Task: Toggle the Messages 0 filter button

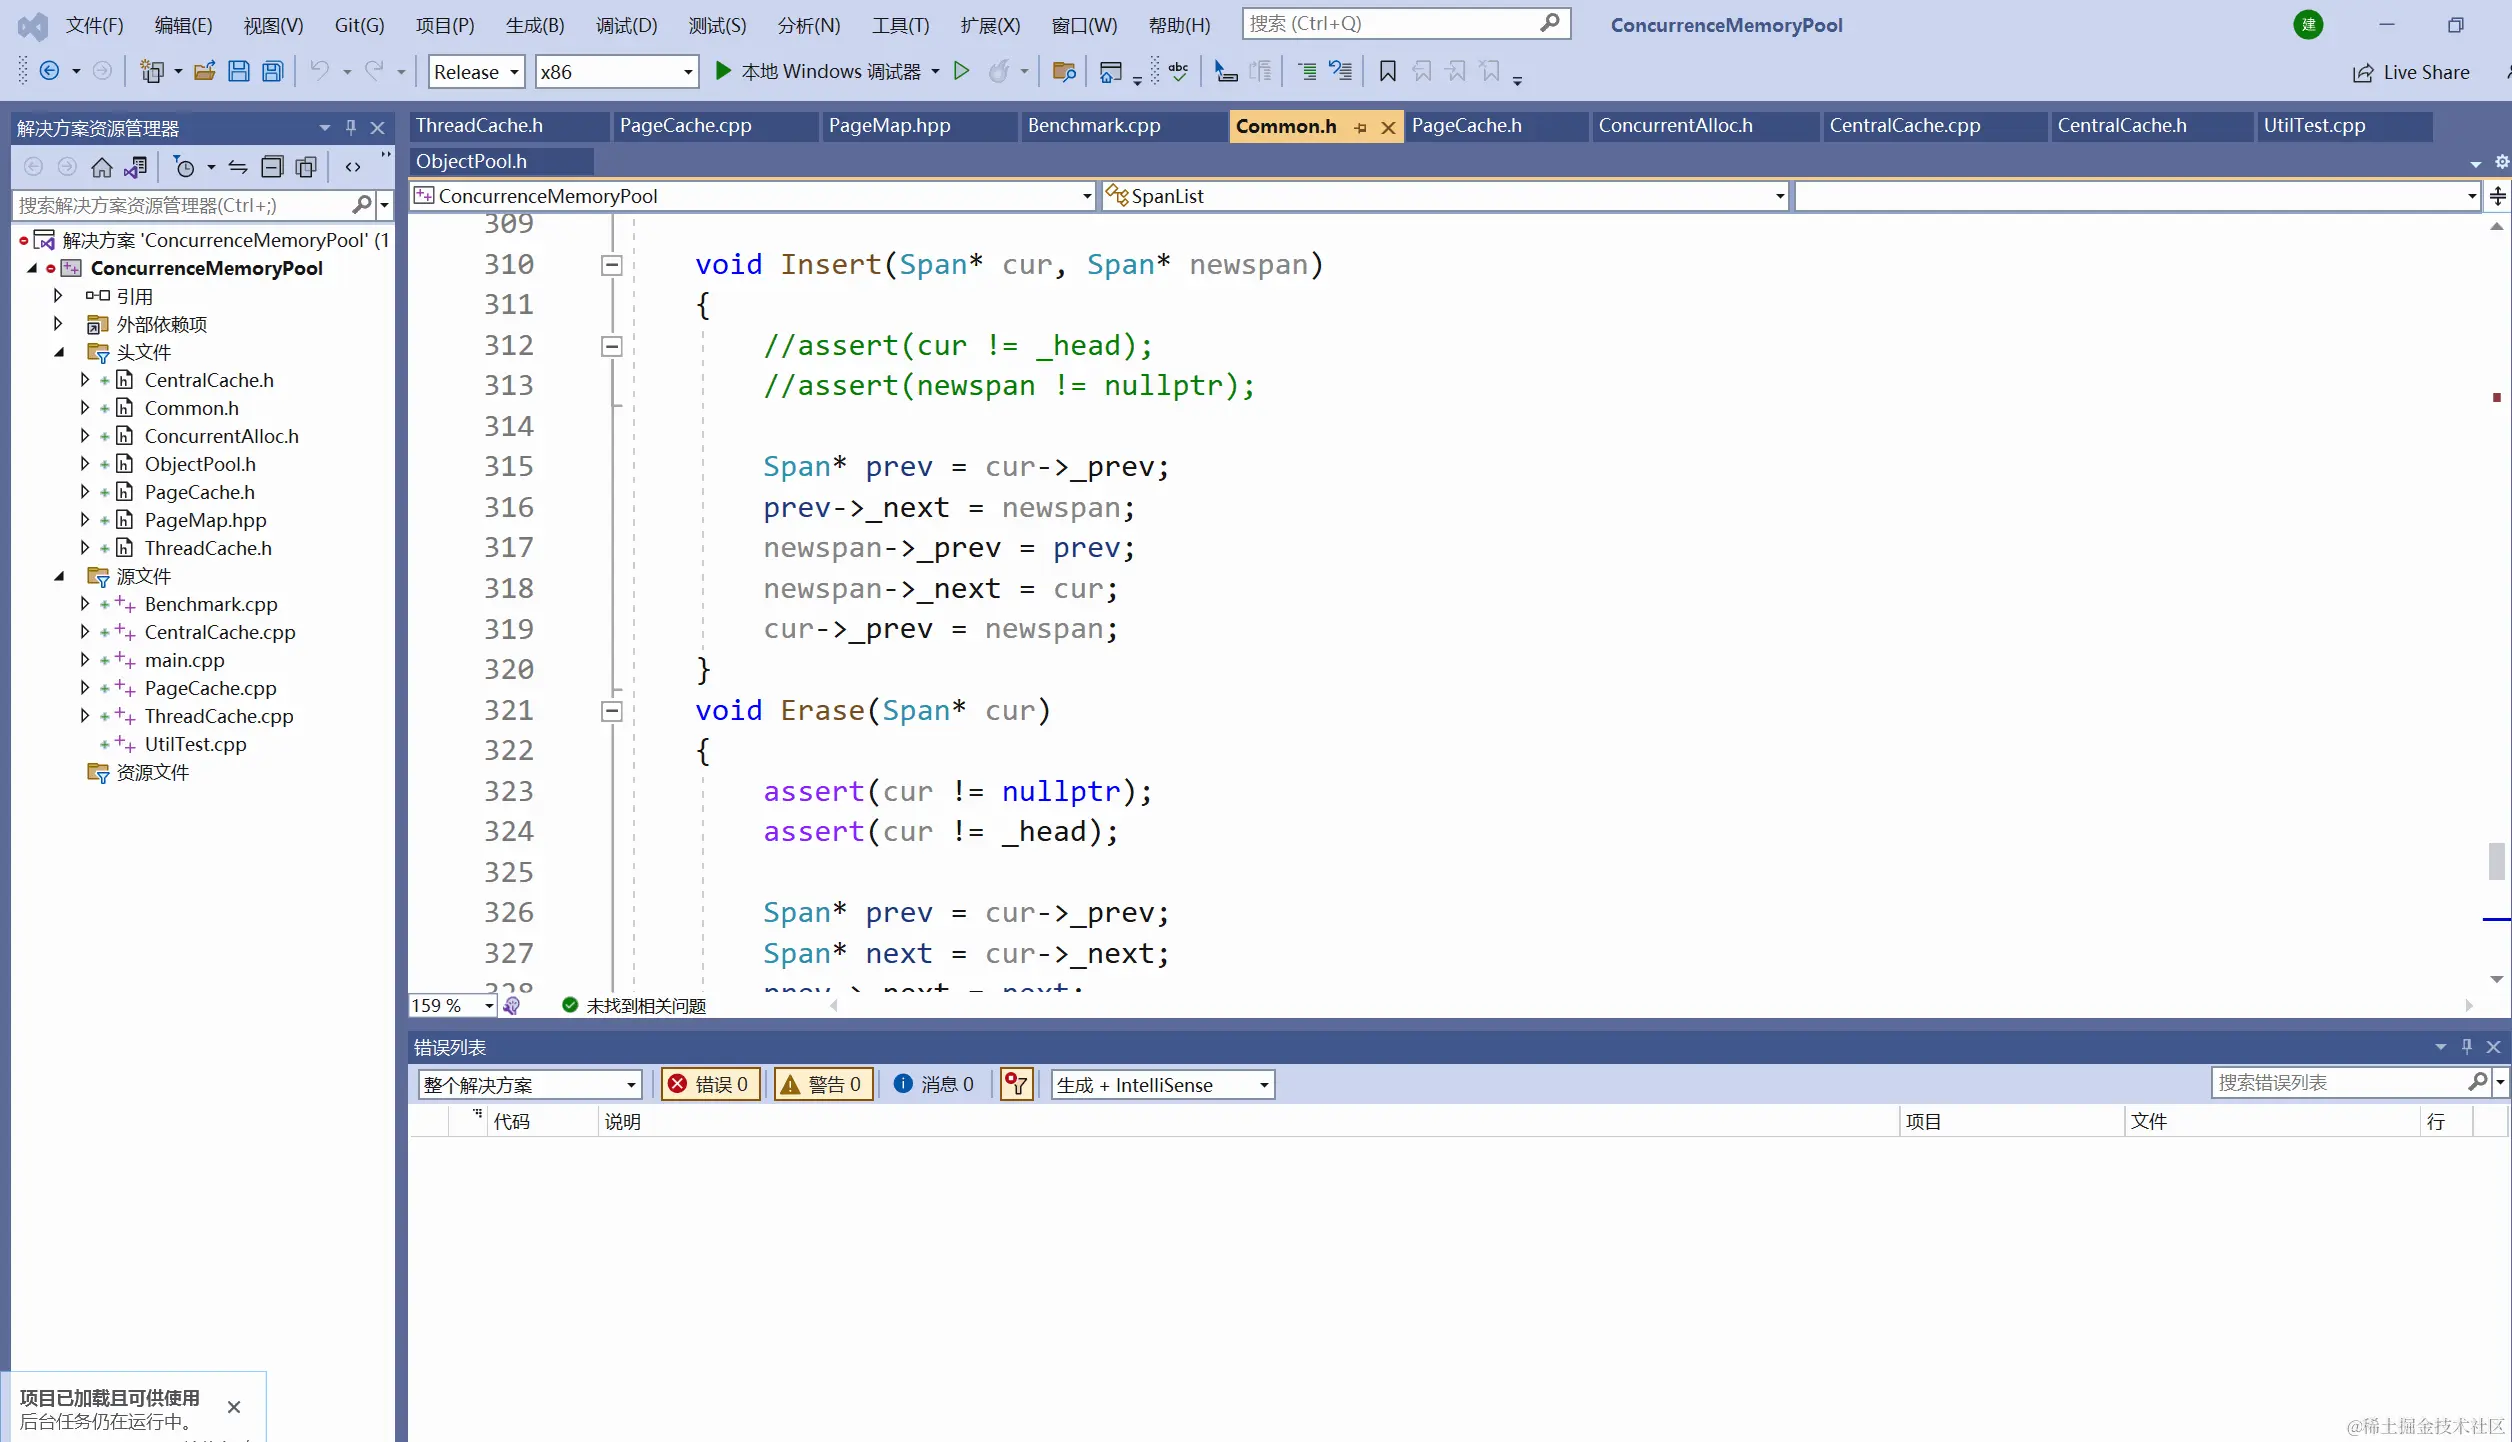Action: coord(934,1084)
